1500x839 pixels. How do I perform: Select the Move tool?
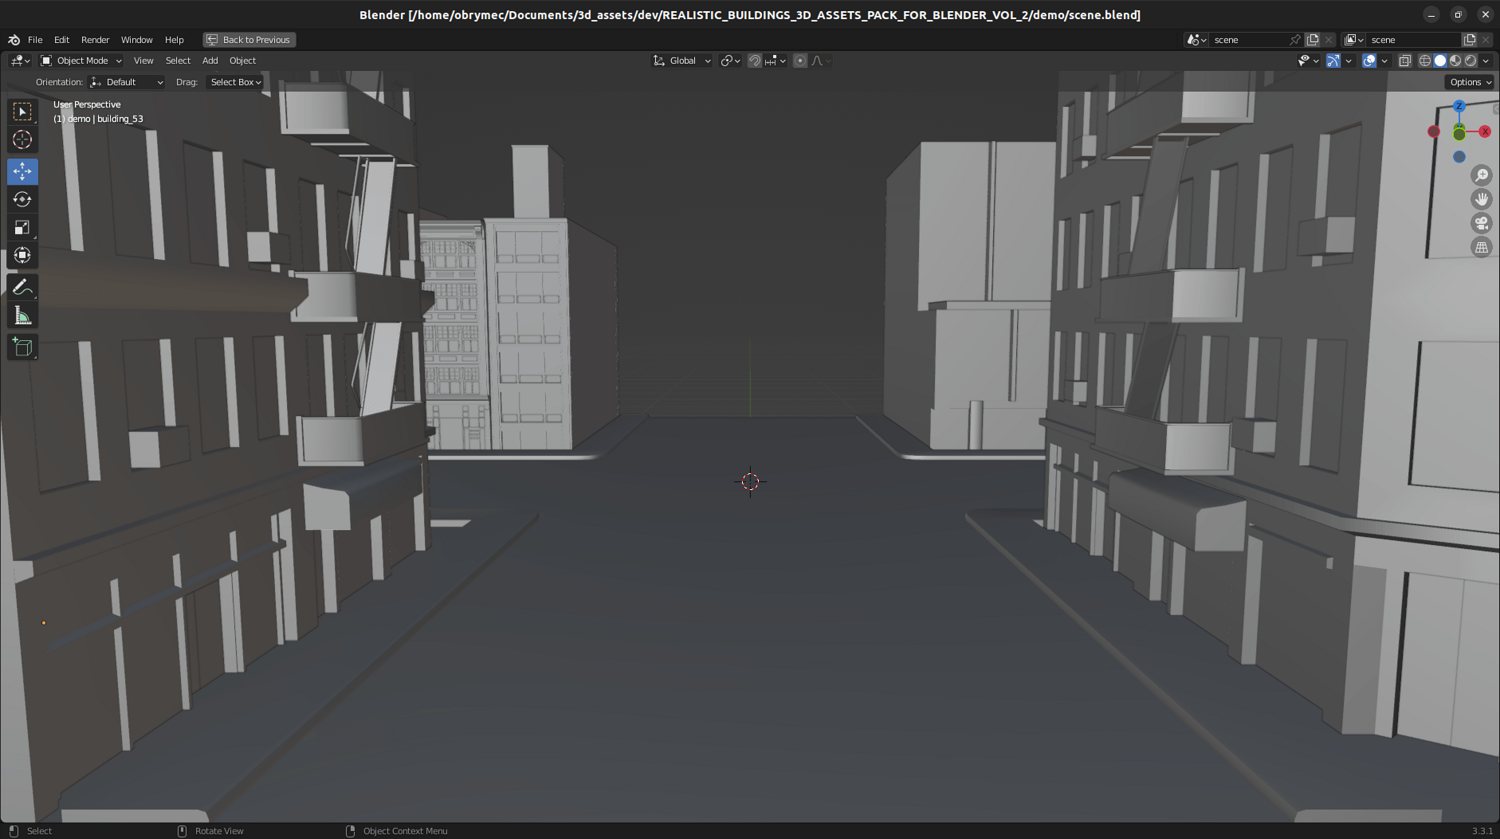click(x=22, y=172)
